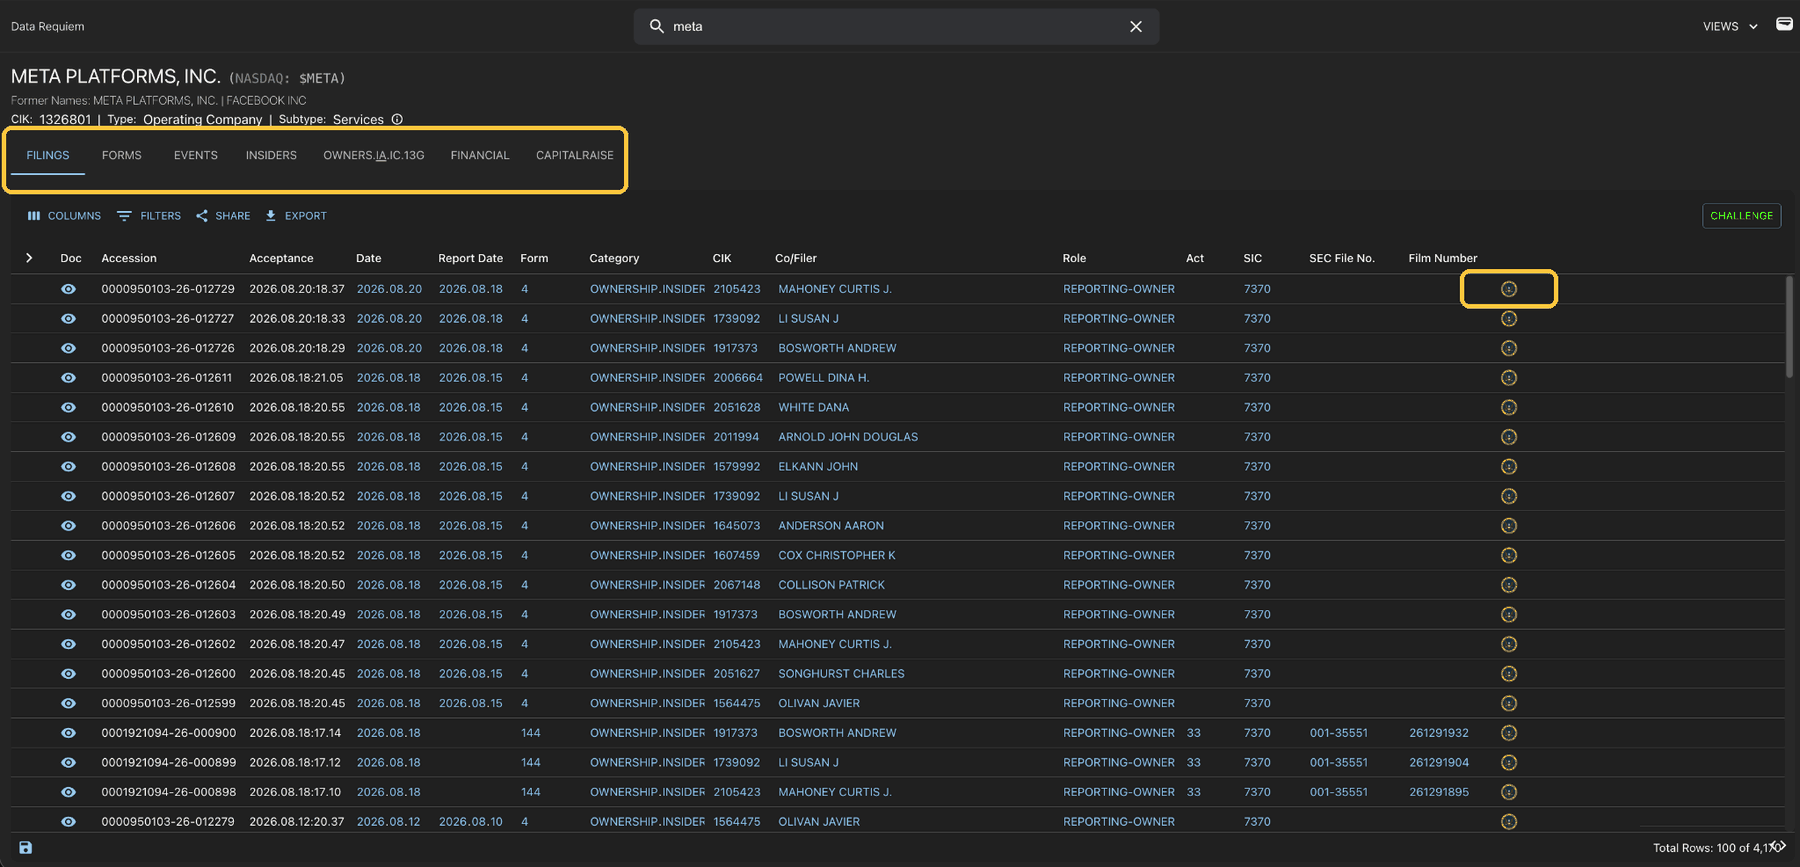Image resolution: width=1800 pixels, height=867 pixels.
Task: Click eye icon for accession 0000950103-26-012279
Action: (x=68, y=822)
